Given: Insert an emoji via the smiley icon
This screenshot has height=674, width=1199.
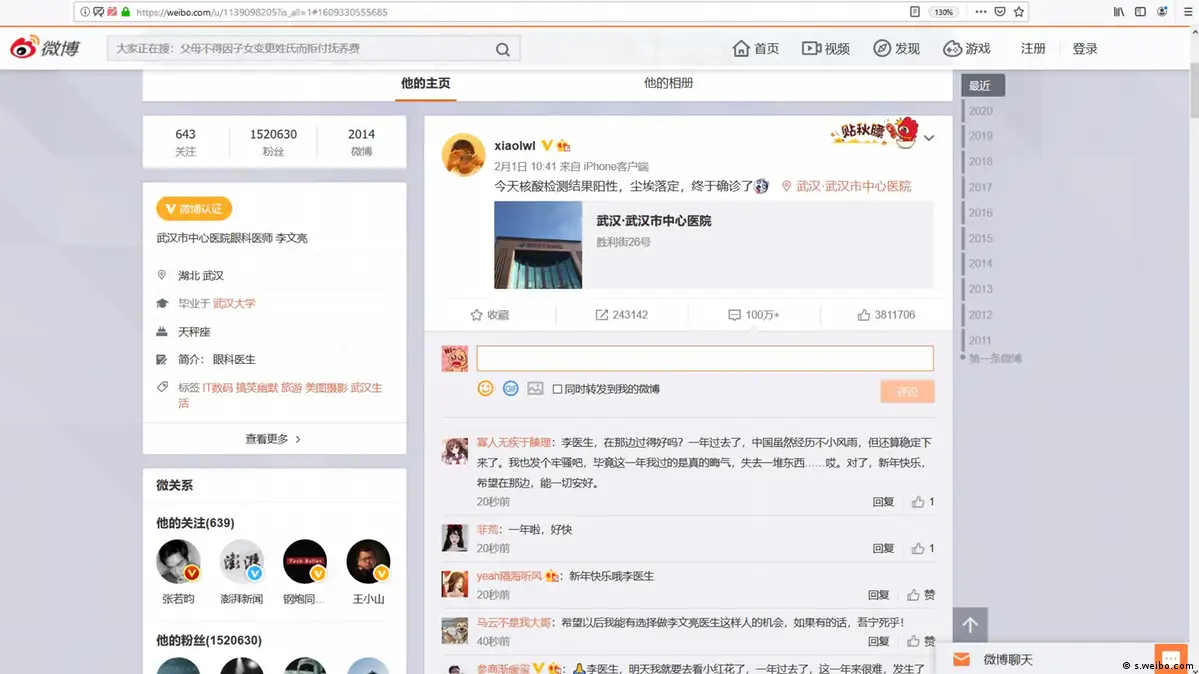Looking at the screenshot, I should tap(485, 388).
